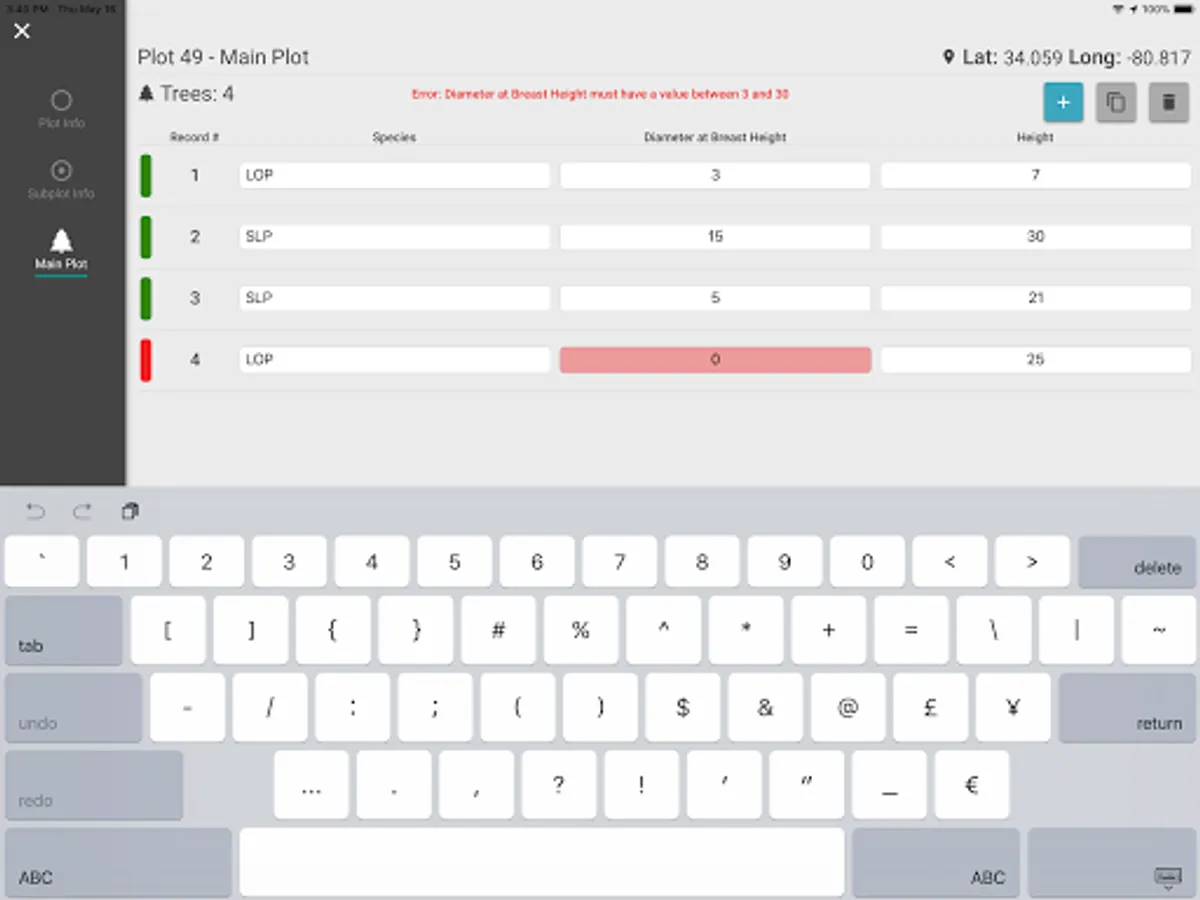
Task: Edit height field showing 7 in record 1
Action: (1036, 175)
